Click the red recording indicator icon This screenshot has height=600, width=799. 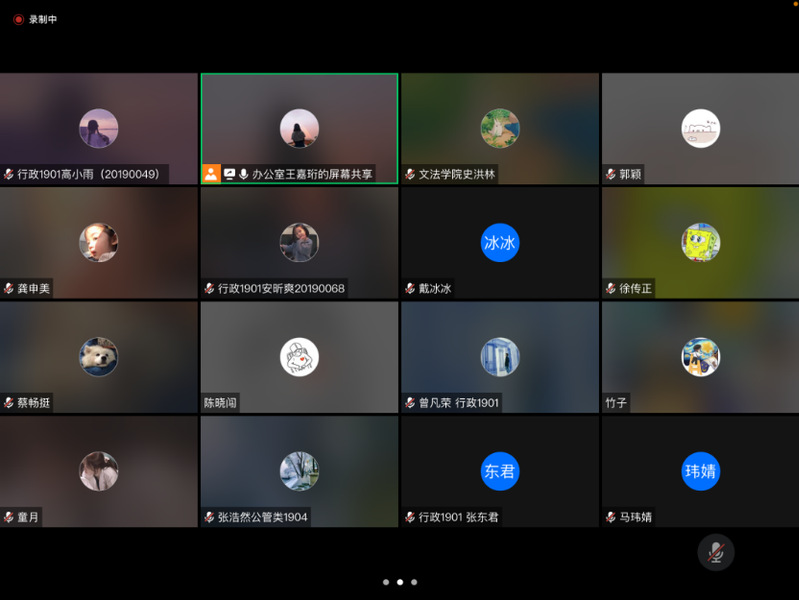[x=18, y=19]
